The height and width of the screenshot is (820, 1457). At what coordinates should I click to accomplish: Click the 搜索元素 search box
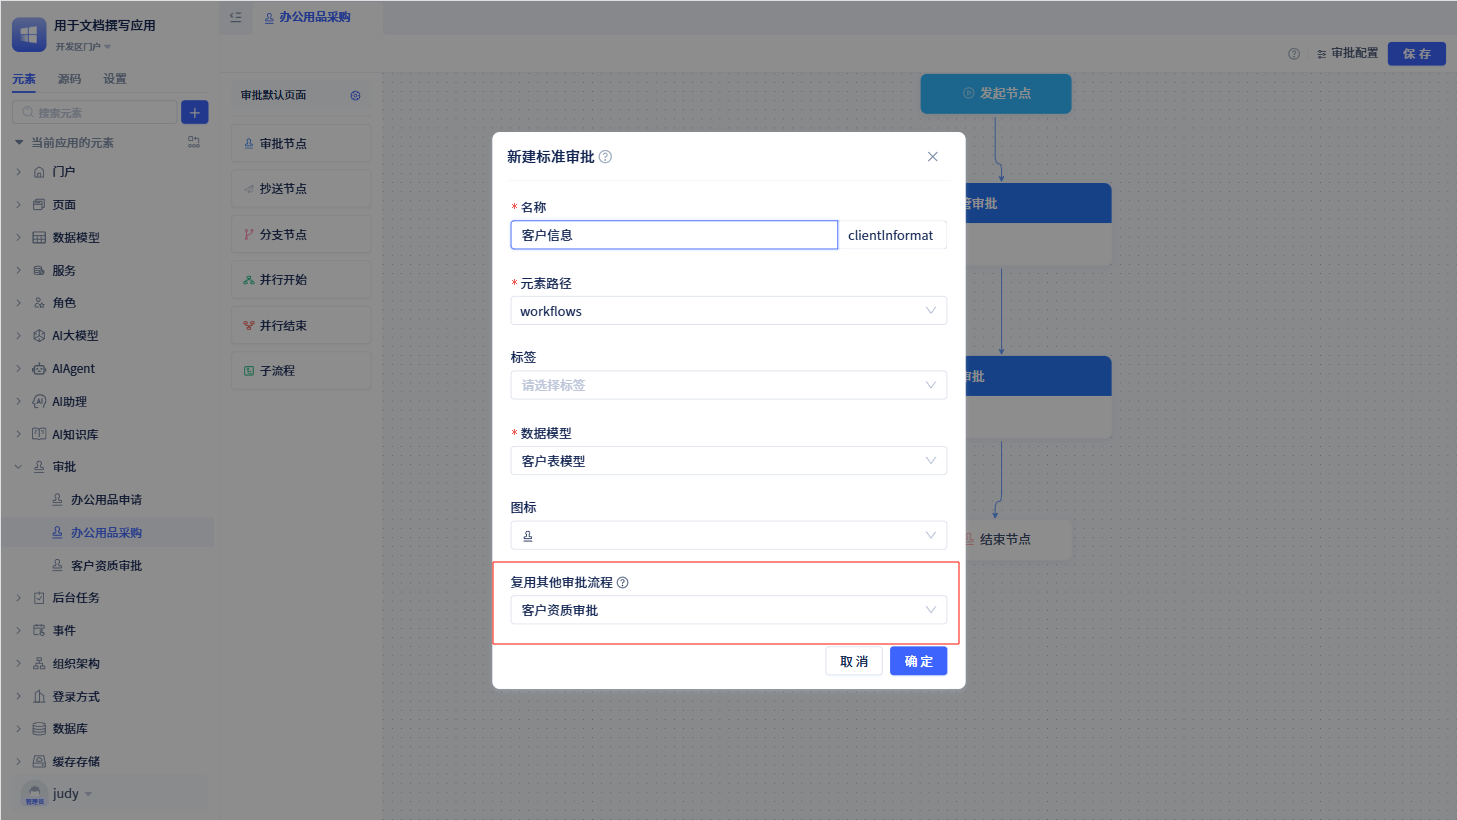[x=95, y=112]
